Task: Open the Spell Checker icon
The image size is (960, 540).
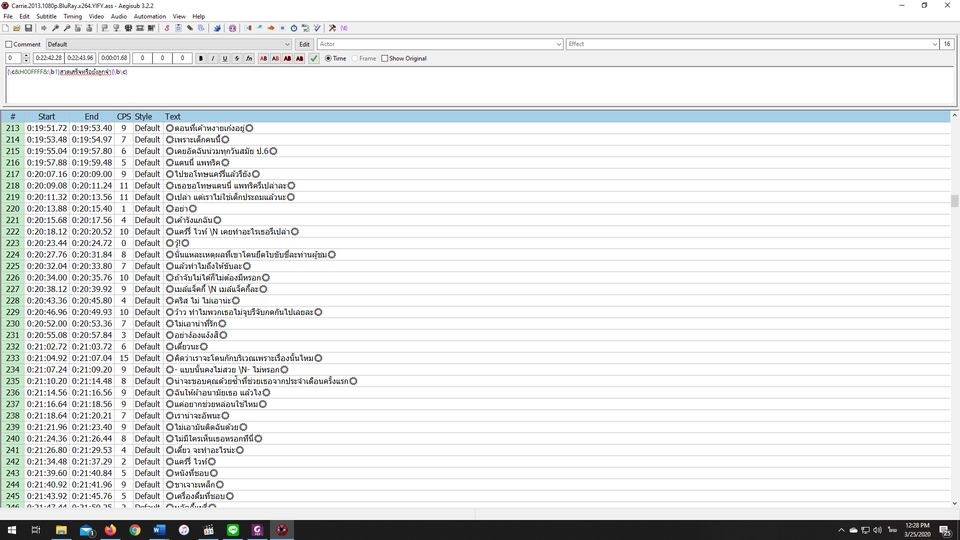Action: click(x=317, y=28)
